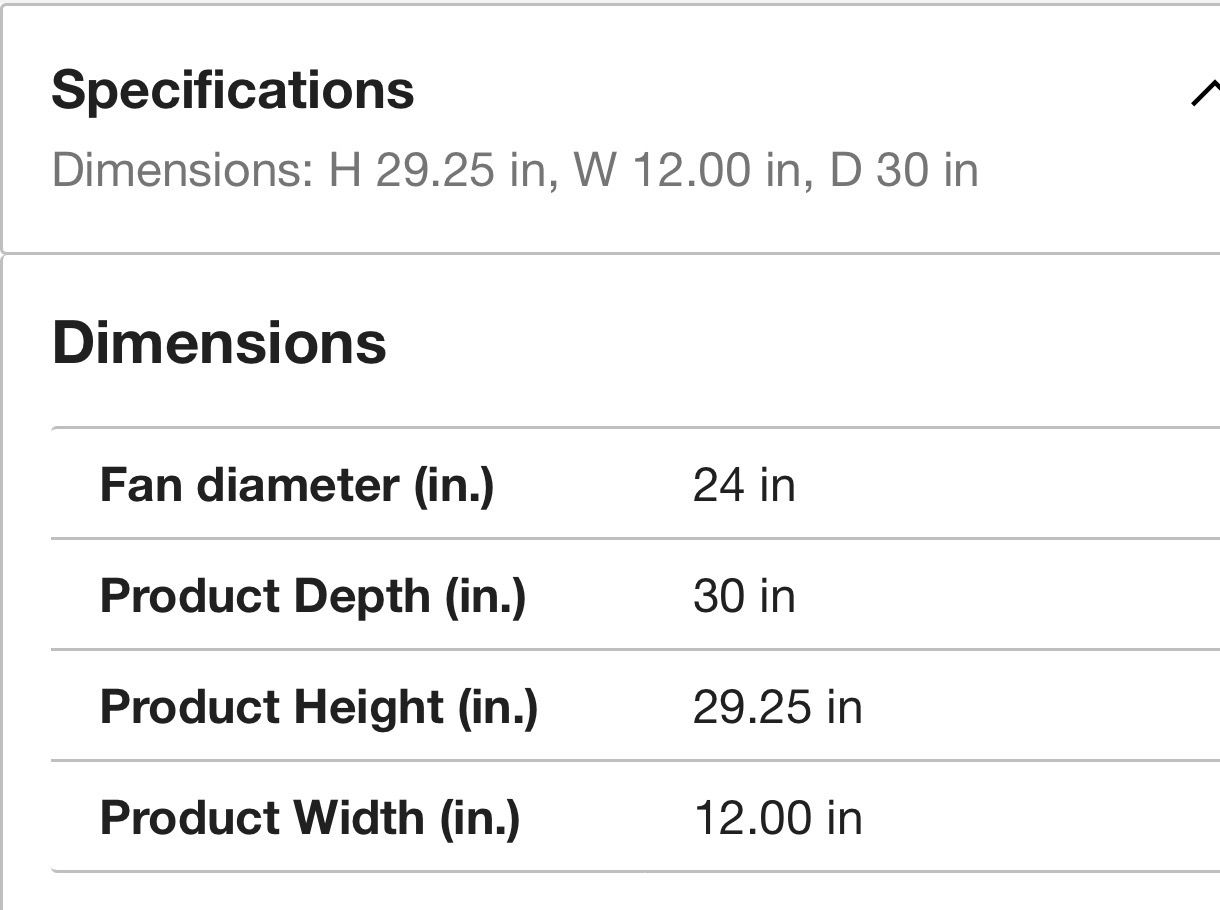Click the Specifications heading
Viewport: 1220px width, 910px height.
pos(232,90)
